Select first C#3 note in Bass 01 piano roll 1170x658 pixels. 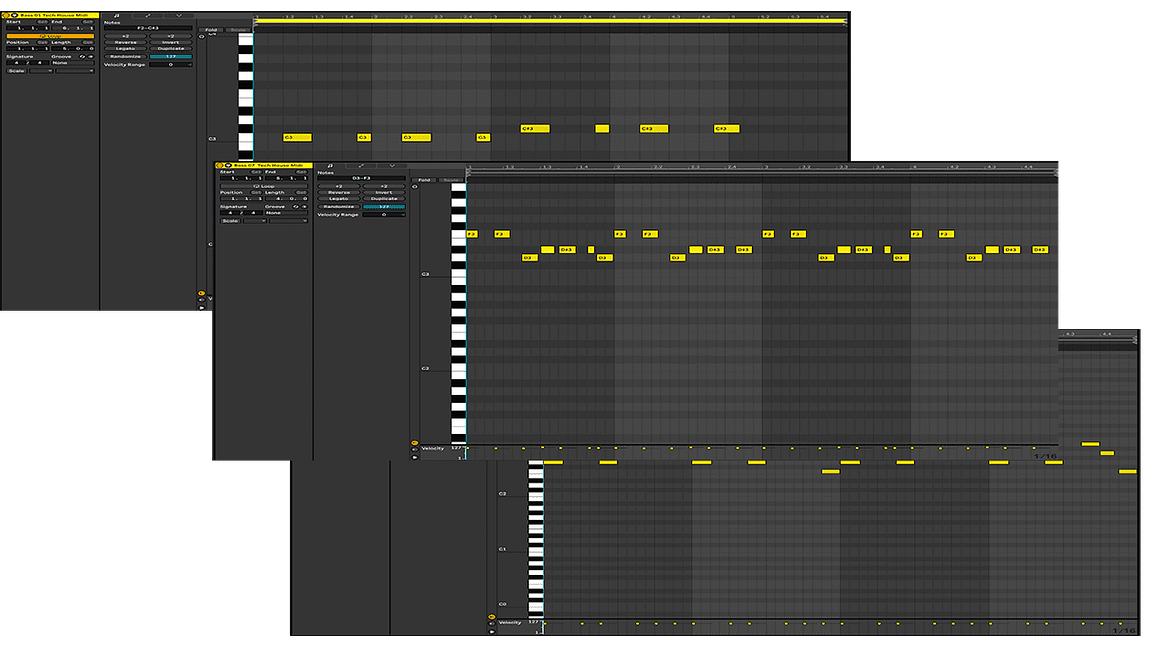535,128
